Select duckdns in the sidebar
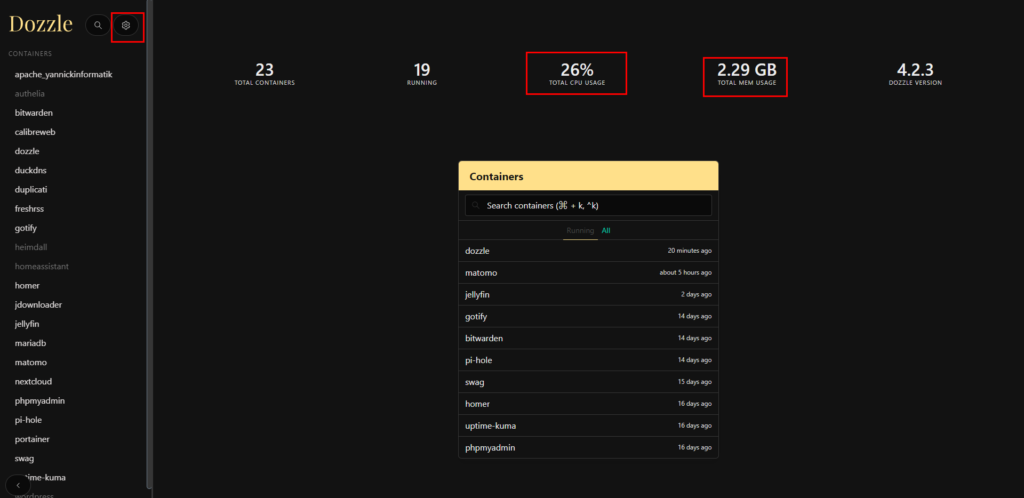This screenshot has width=1024, height=498. click(x=30, y=170)
